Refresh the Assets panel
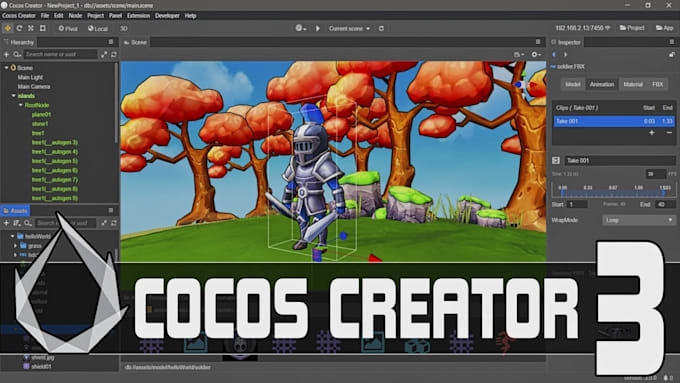This screenshot has height=383, width=680. pyautogui.click(x=114, y=223)
